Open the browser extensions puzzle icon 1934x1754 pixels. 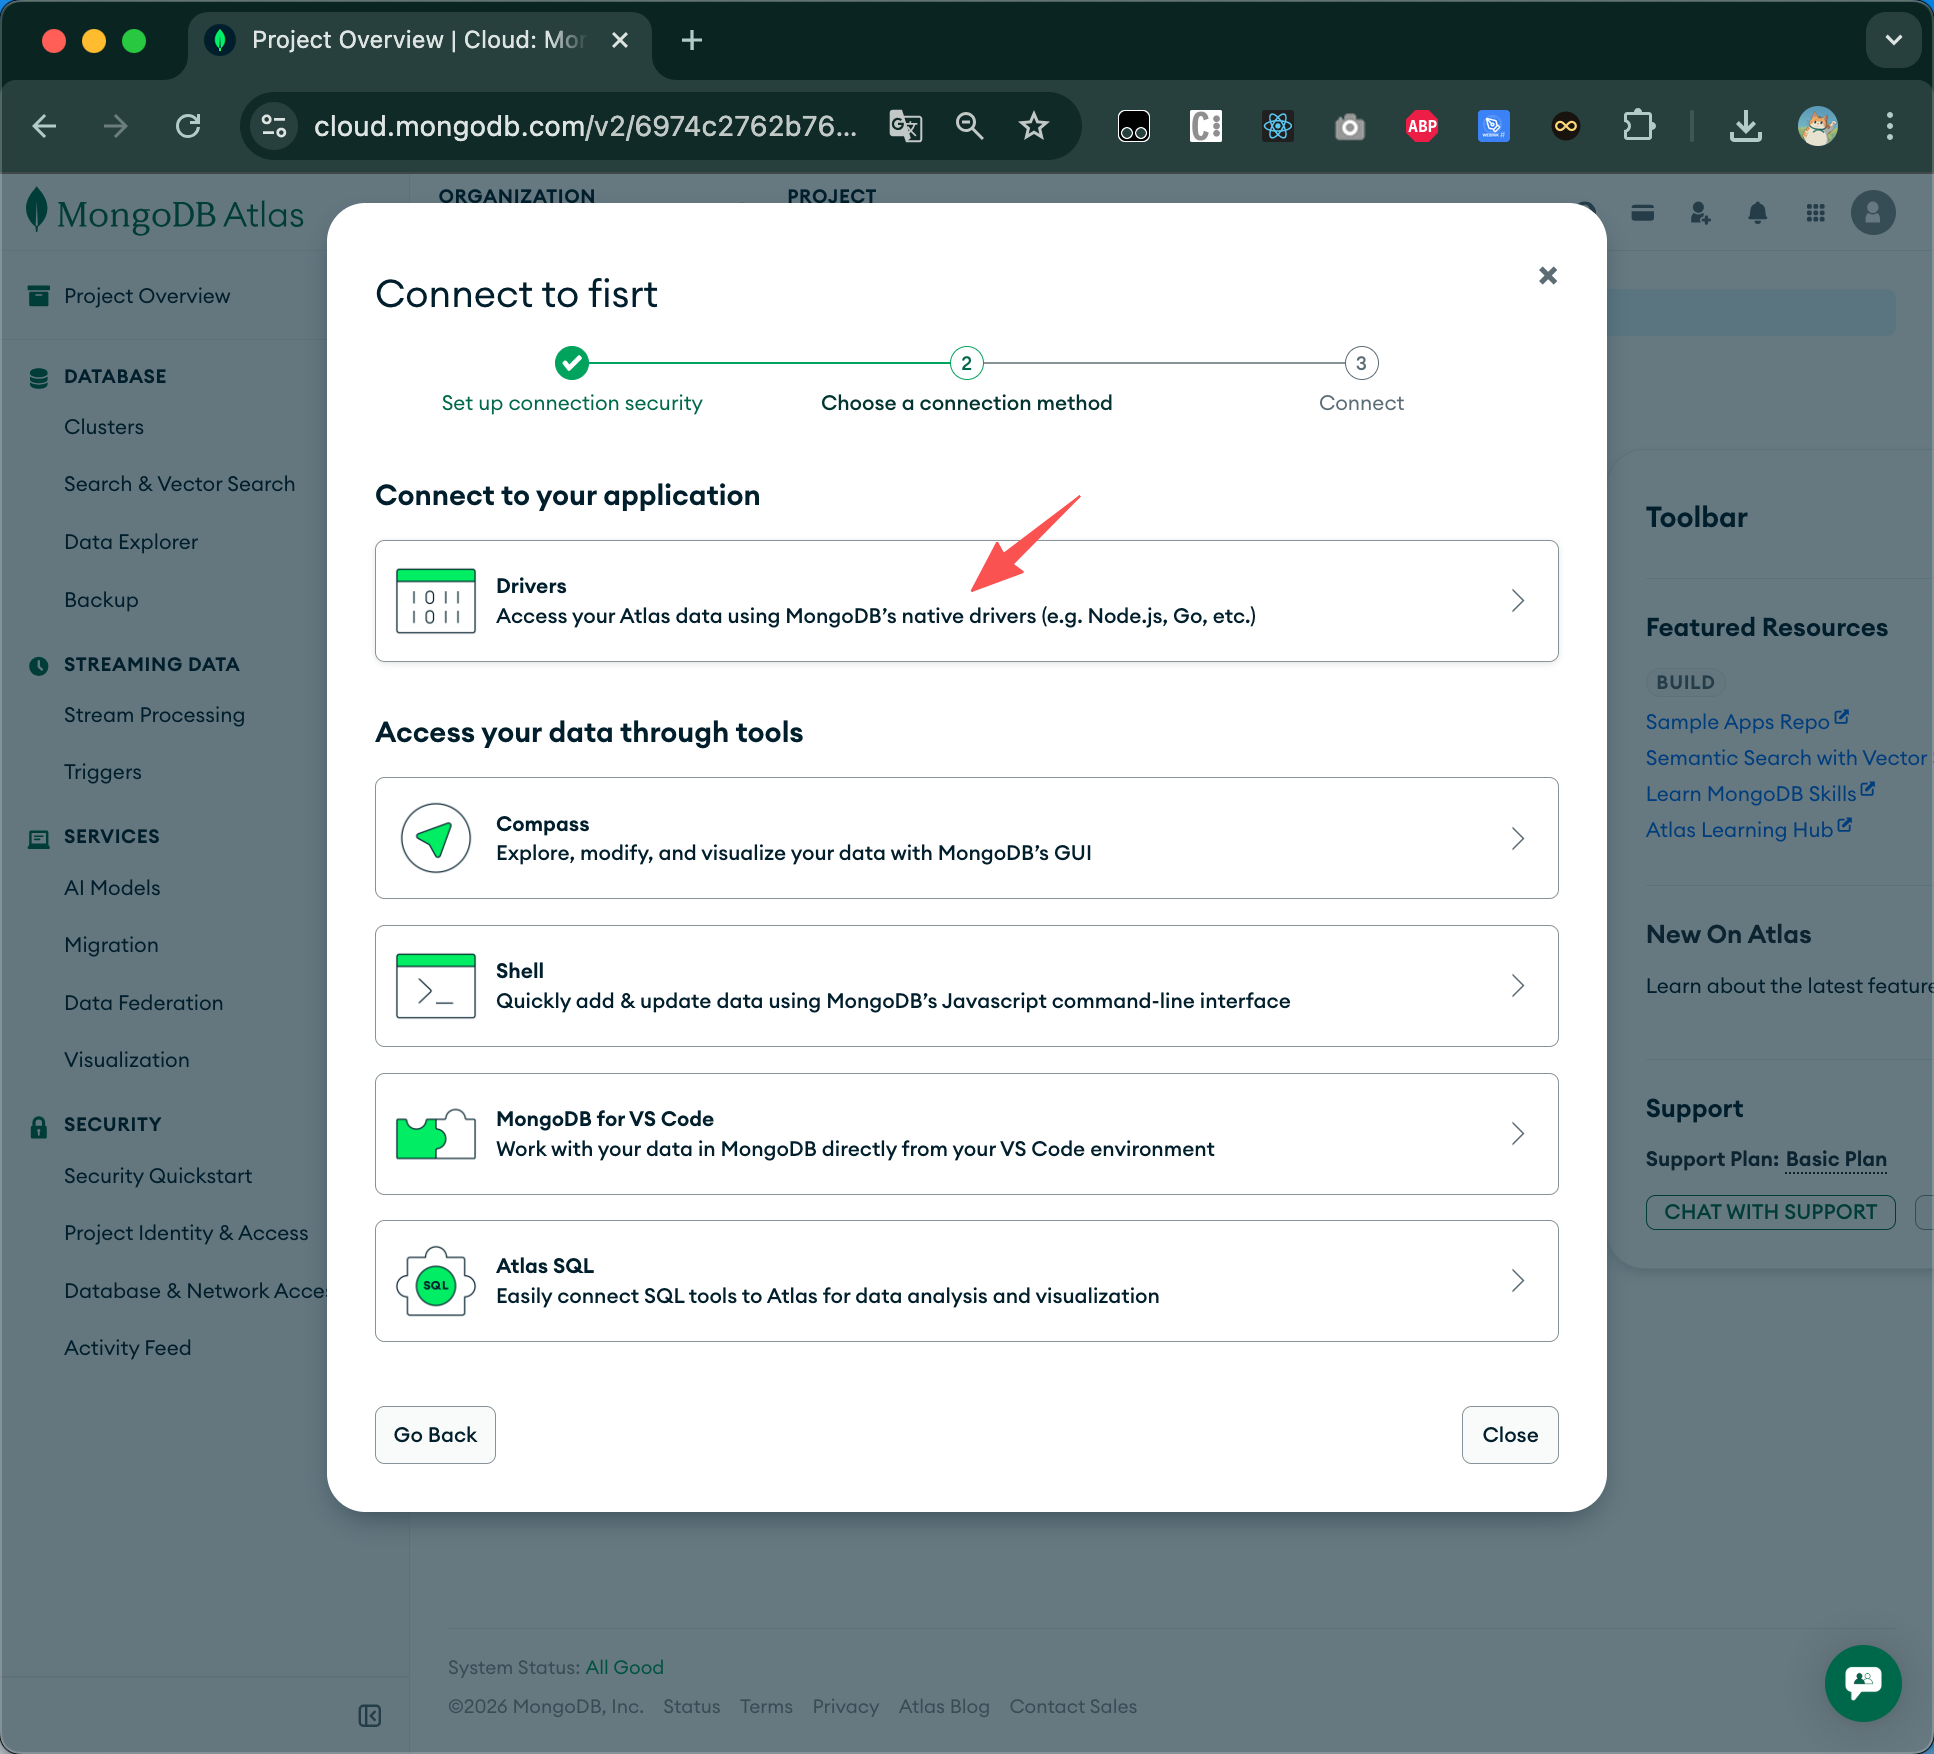click(1638, 126)
